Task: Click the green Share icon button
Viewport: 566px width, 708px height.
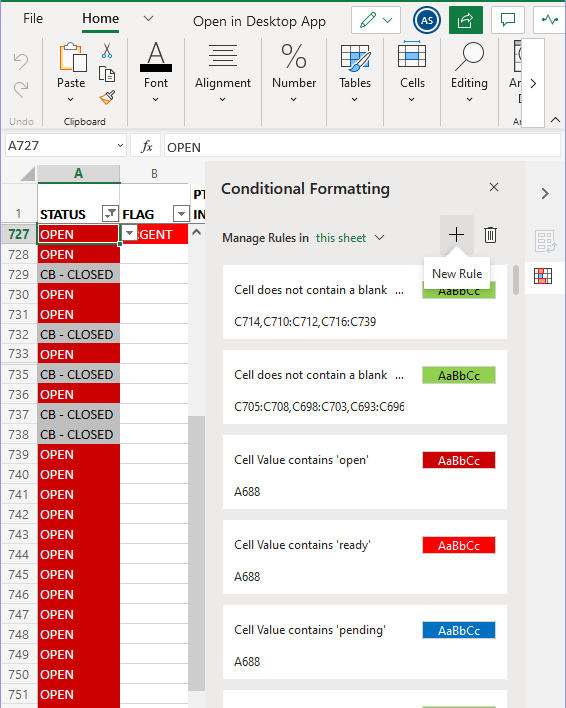Action: point(466,20)
